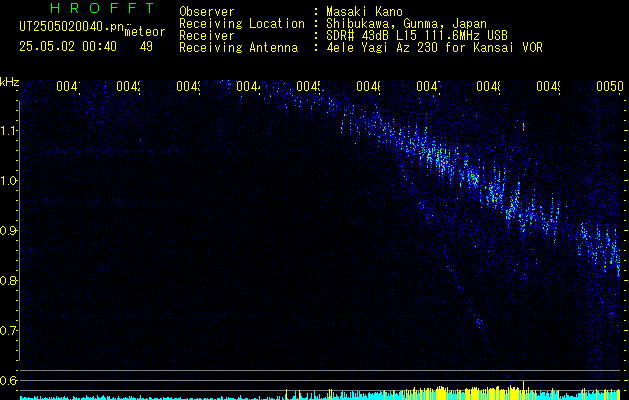This screenshot has height=400, width=629.
Task: Click the 0.7 kHz frequency axis label
Action: pos(7,331)
